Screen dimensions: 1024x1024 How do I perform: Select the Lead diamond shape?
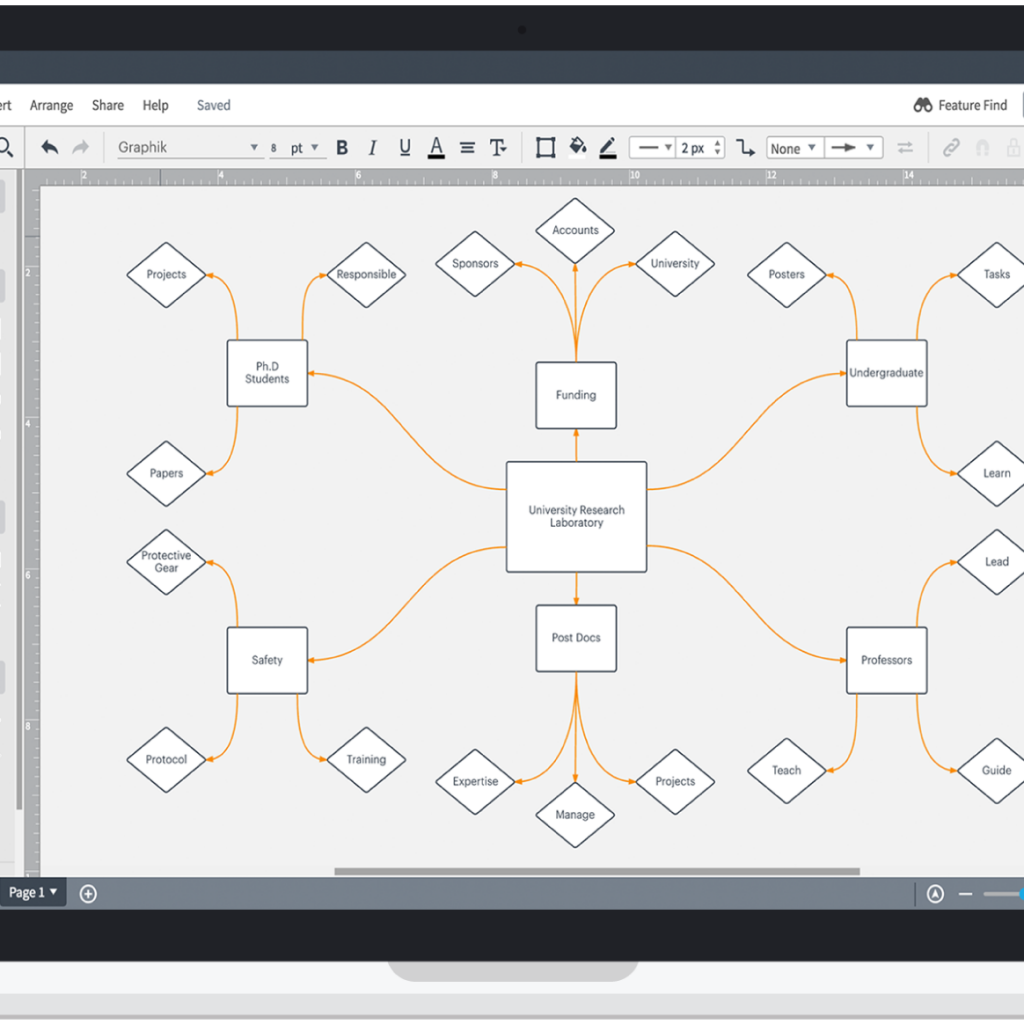click(991, 562)
